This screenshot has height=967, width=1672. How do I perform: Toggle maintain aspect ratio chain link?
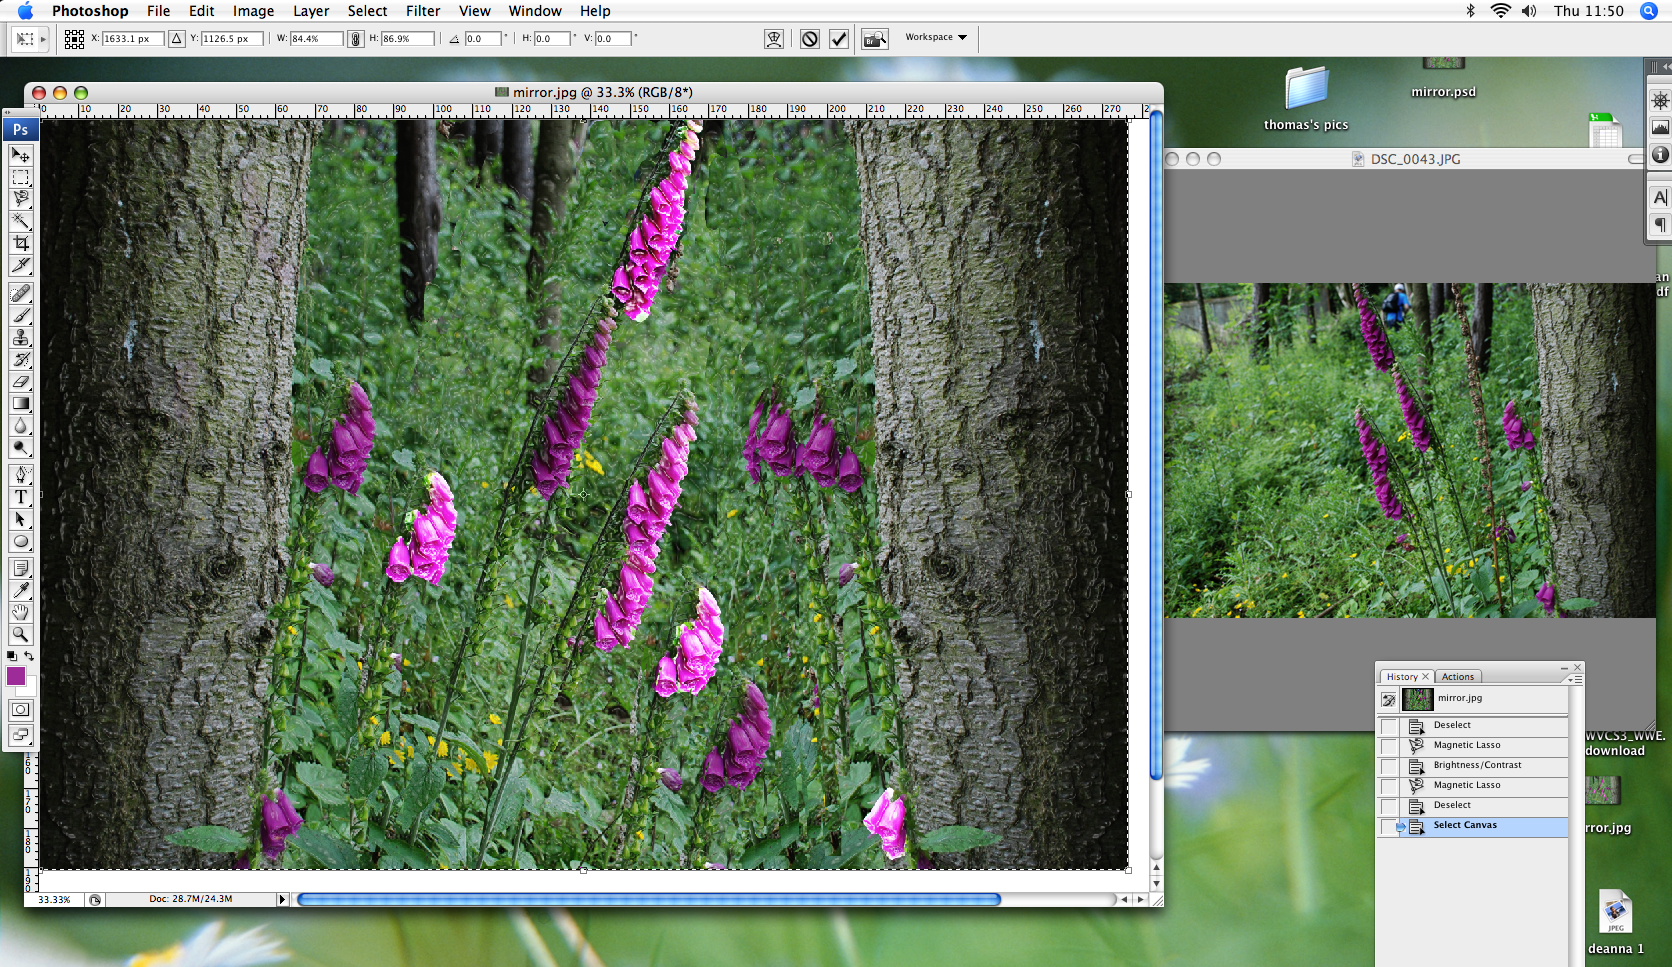point(355,39)
